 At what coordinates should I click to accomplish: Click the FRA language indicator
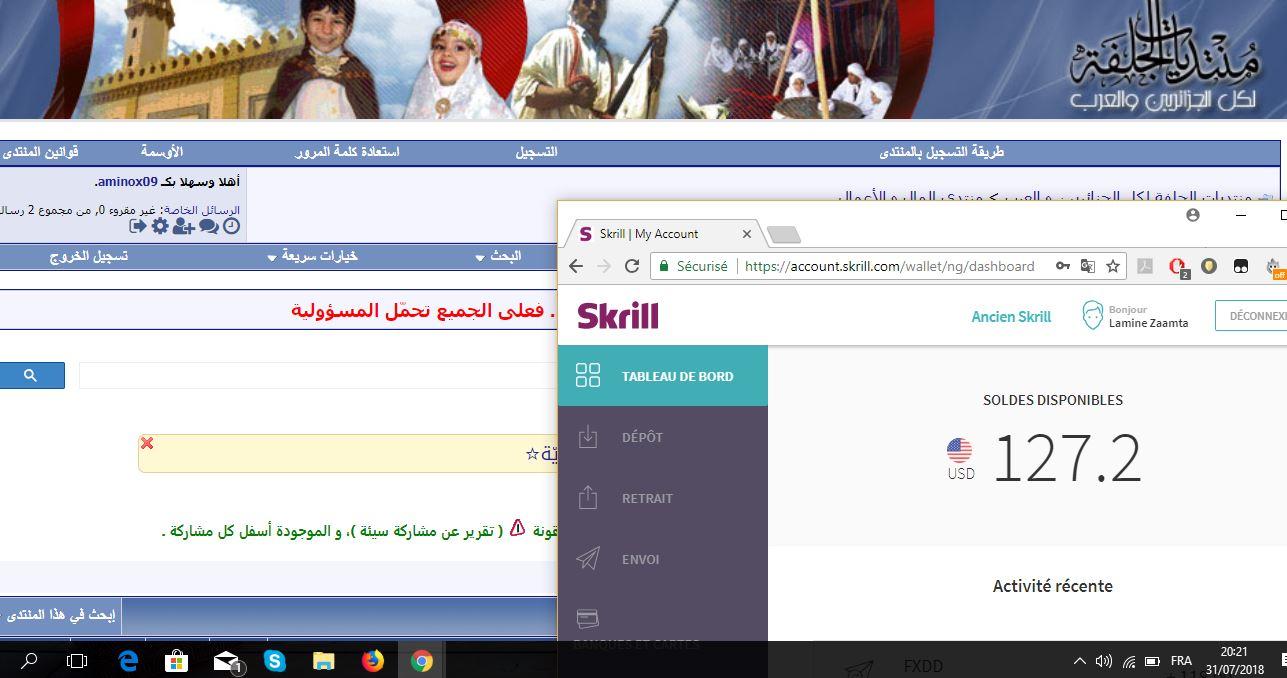click(1181, 661)
